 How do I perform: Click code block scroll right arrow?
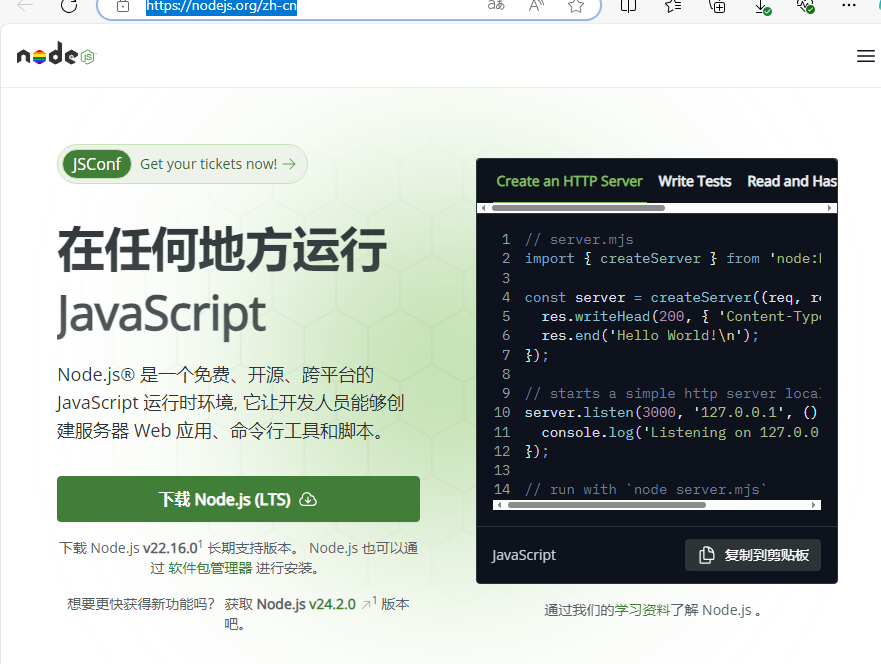tap(814, 505)
